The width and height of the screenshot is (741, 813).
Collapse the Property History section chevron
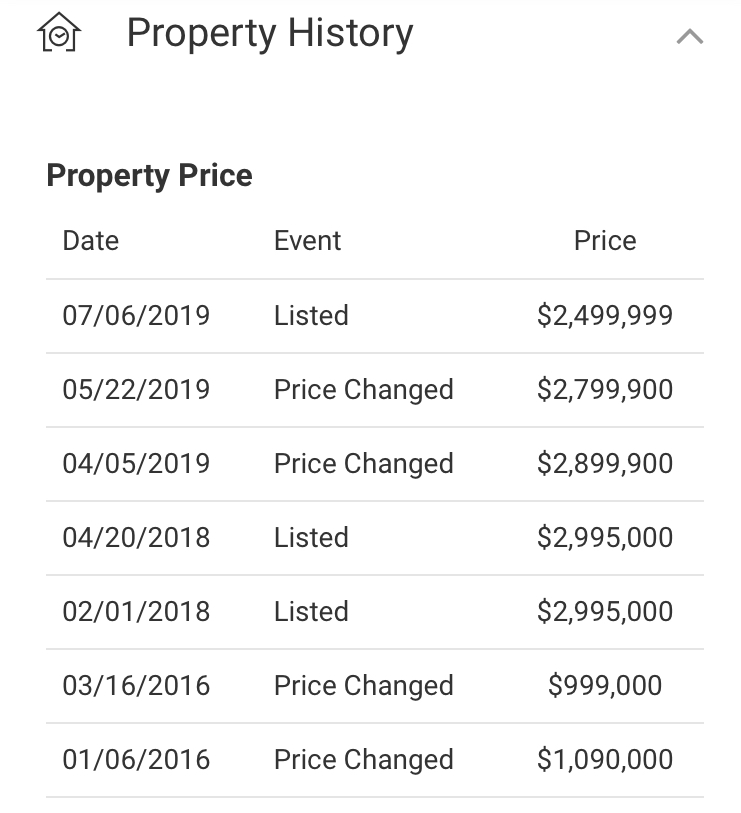point(689,37)
